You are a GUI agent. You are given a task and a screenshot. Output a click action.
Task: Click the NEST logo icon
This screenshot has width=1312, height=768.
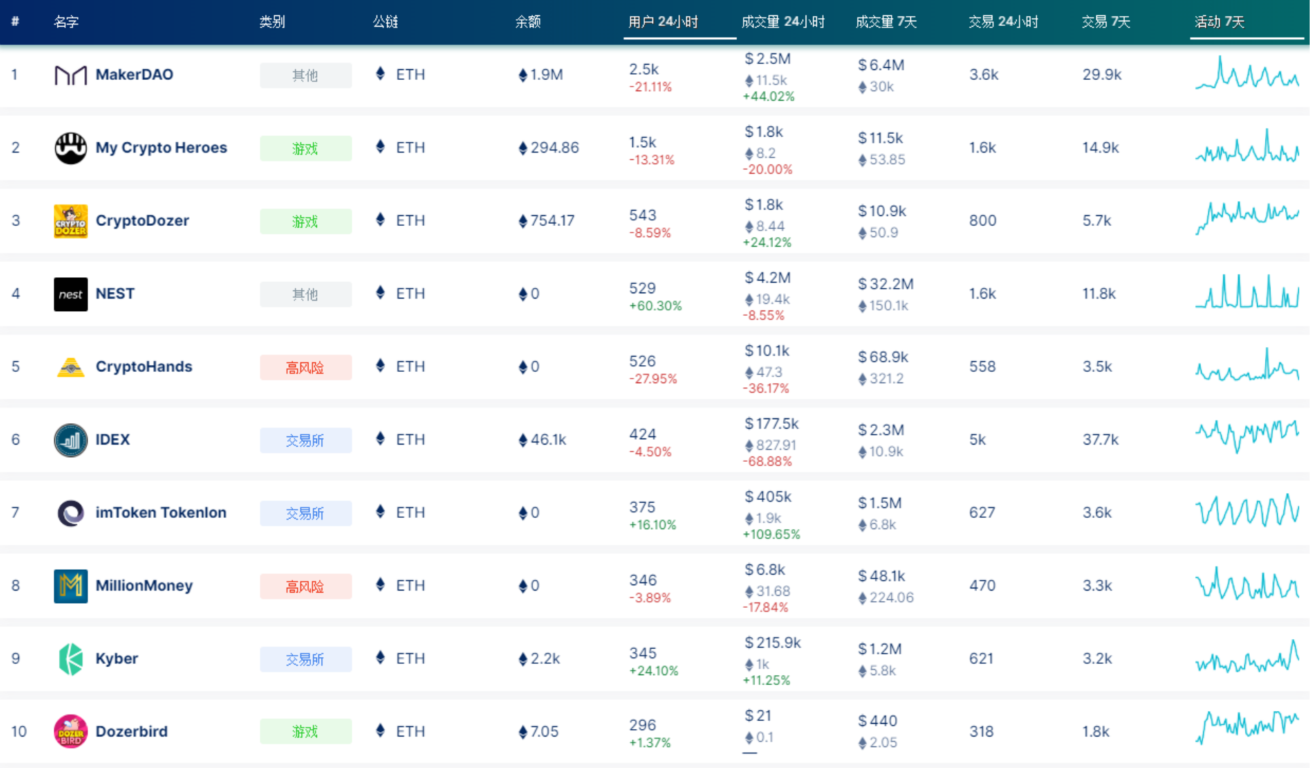coord(71,294)
